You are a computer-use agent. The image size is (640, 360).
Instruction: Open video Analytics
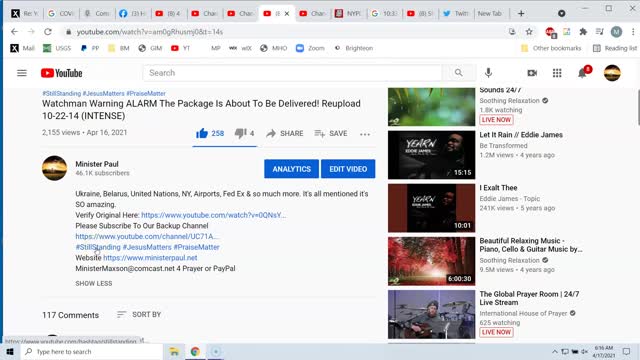click(291, 169)
